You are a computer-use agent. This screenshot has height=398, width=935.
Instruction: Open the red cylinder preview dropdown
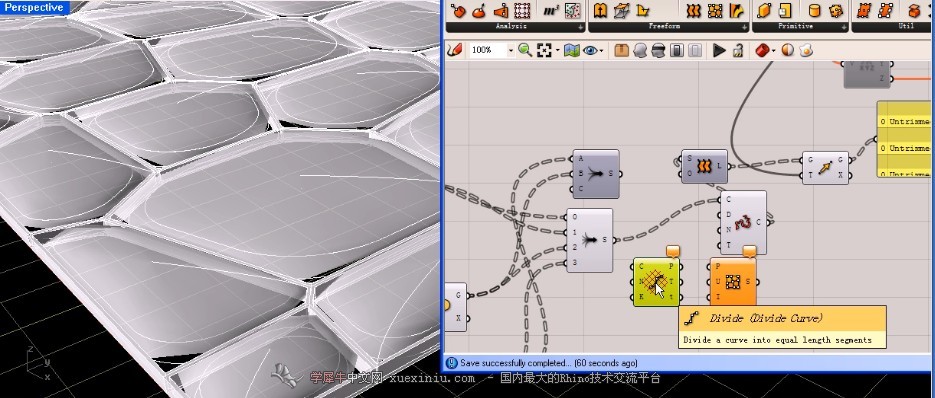[x=773, y=51]
